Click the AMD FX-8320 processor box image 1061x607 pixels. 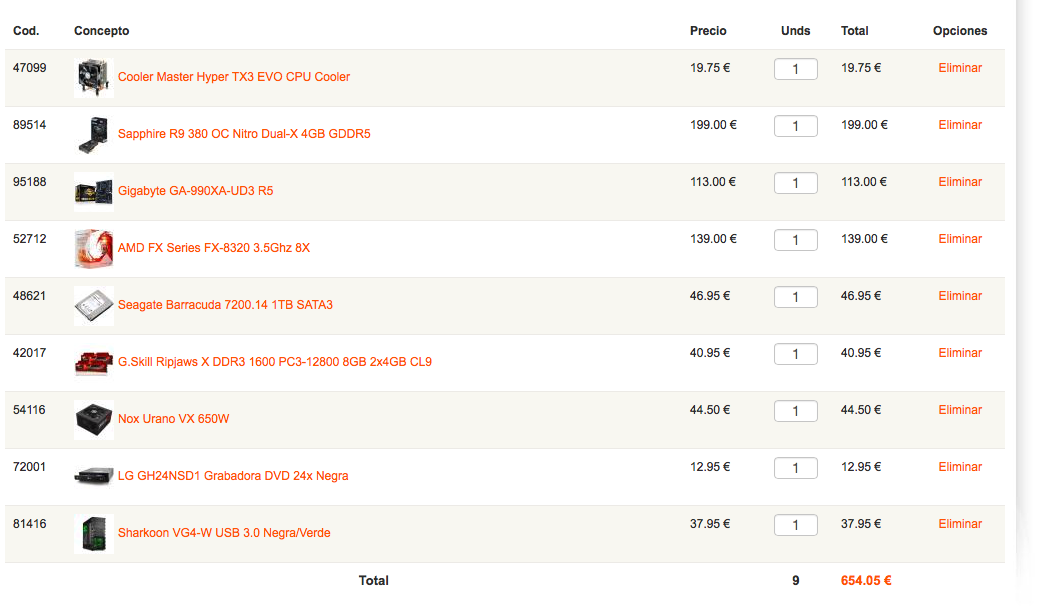tap(93, 248)
